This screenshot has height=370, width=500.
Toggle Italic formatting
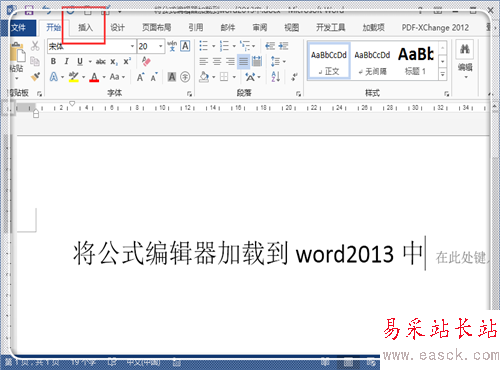click(66, 62)
